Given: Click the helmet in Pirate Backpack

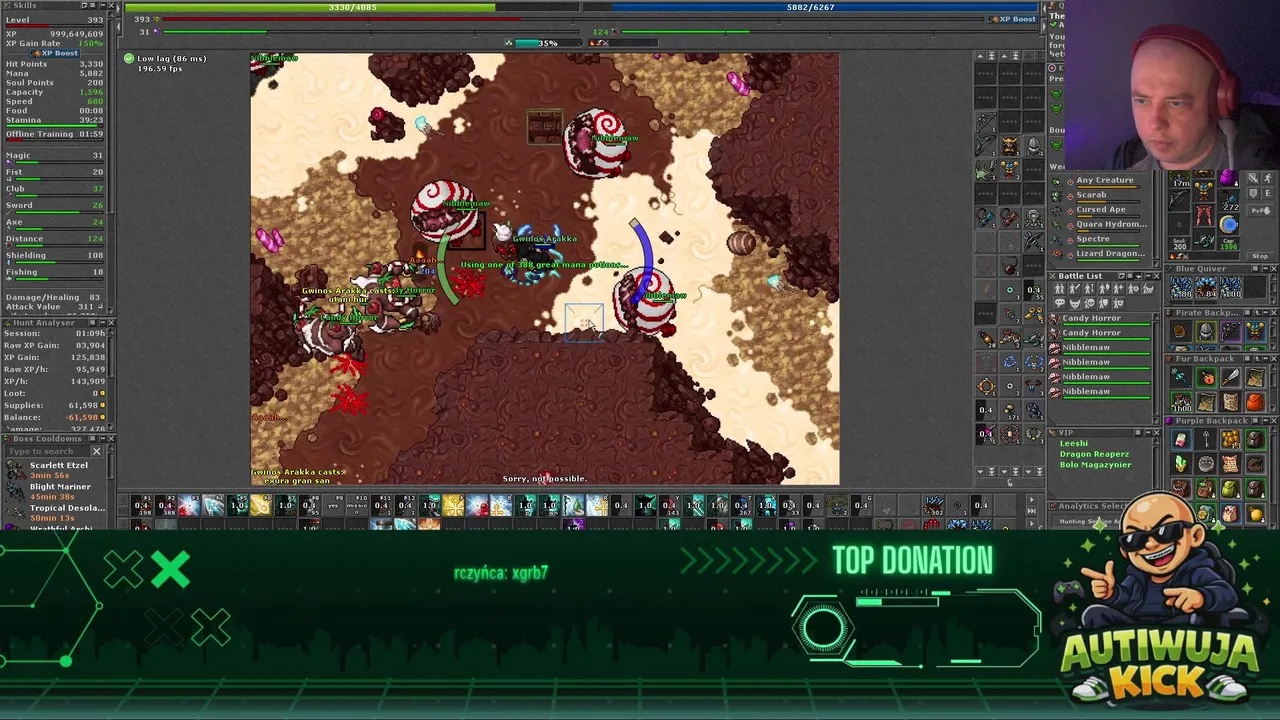Looking at the screenshot, I should (1206, 331).
